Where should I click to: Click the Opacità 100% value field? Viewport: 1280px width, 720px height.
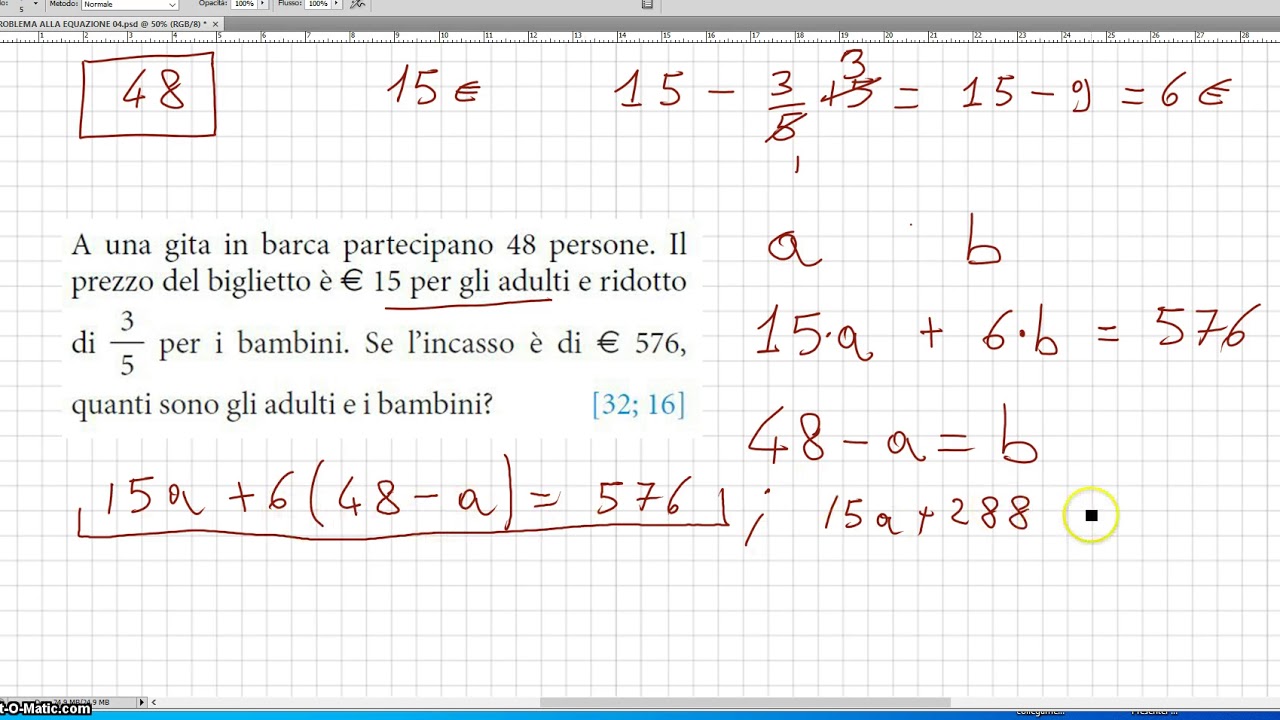click(x=244, y=4)
